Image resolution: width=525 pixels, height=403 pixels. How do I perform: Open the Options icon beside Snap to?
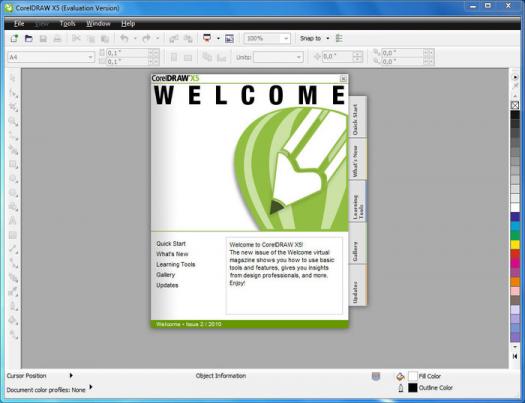tap(339, 38)
